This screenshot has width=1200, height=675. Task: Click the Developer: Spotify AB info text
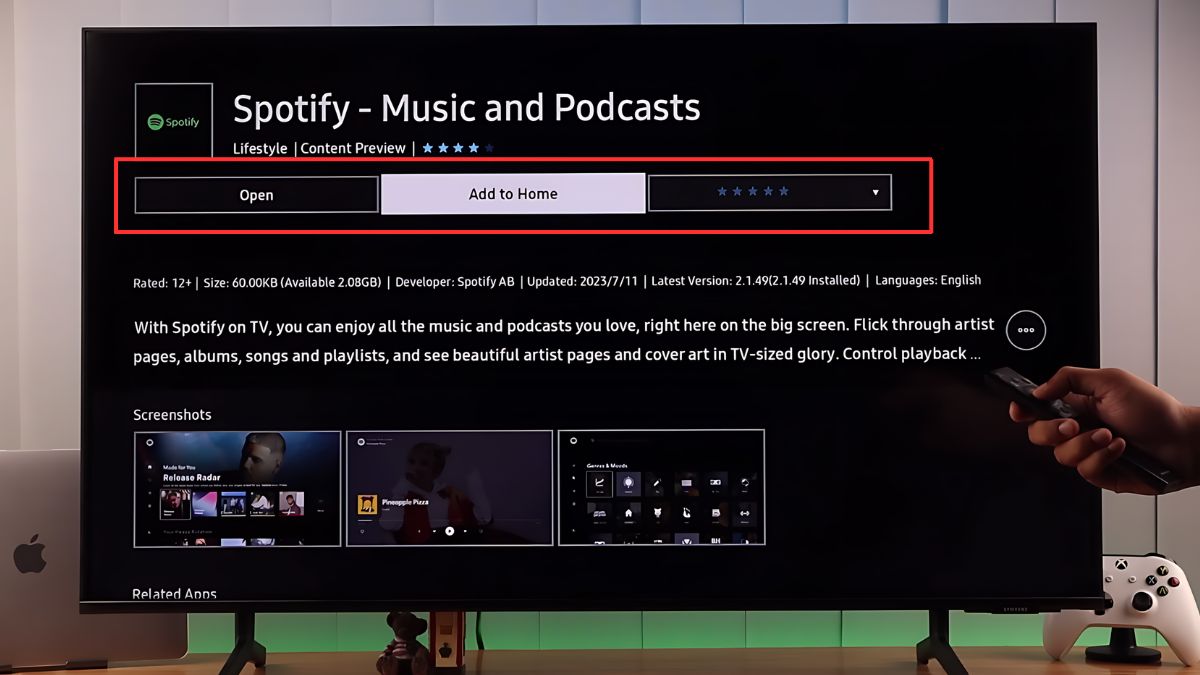[x=455, y=281]
